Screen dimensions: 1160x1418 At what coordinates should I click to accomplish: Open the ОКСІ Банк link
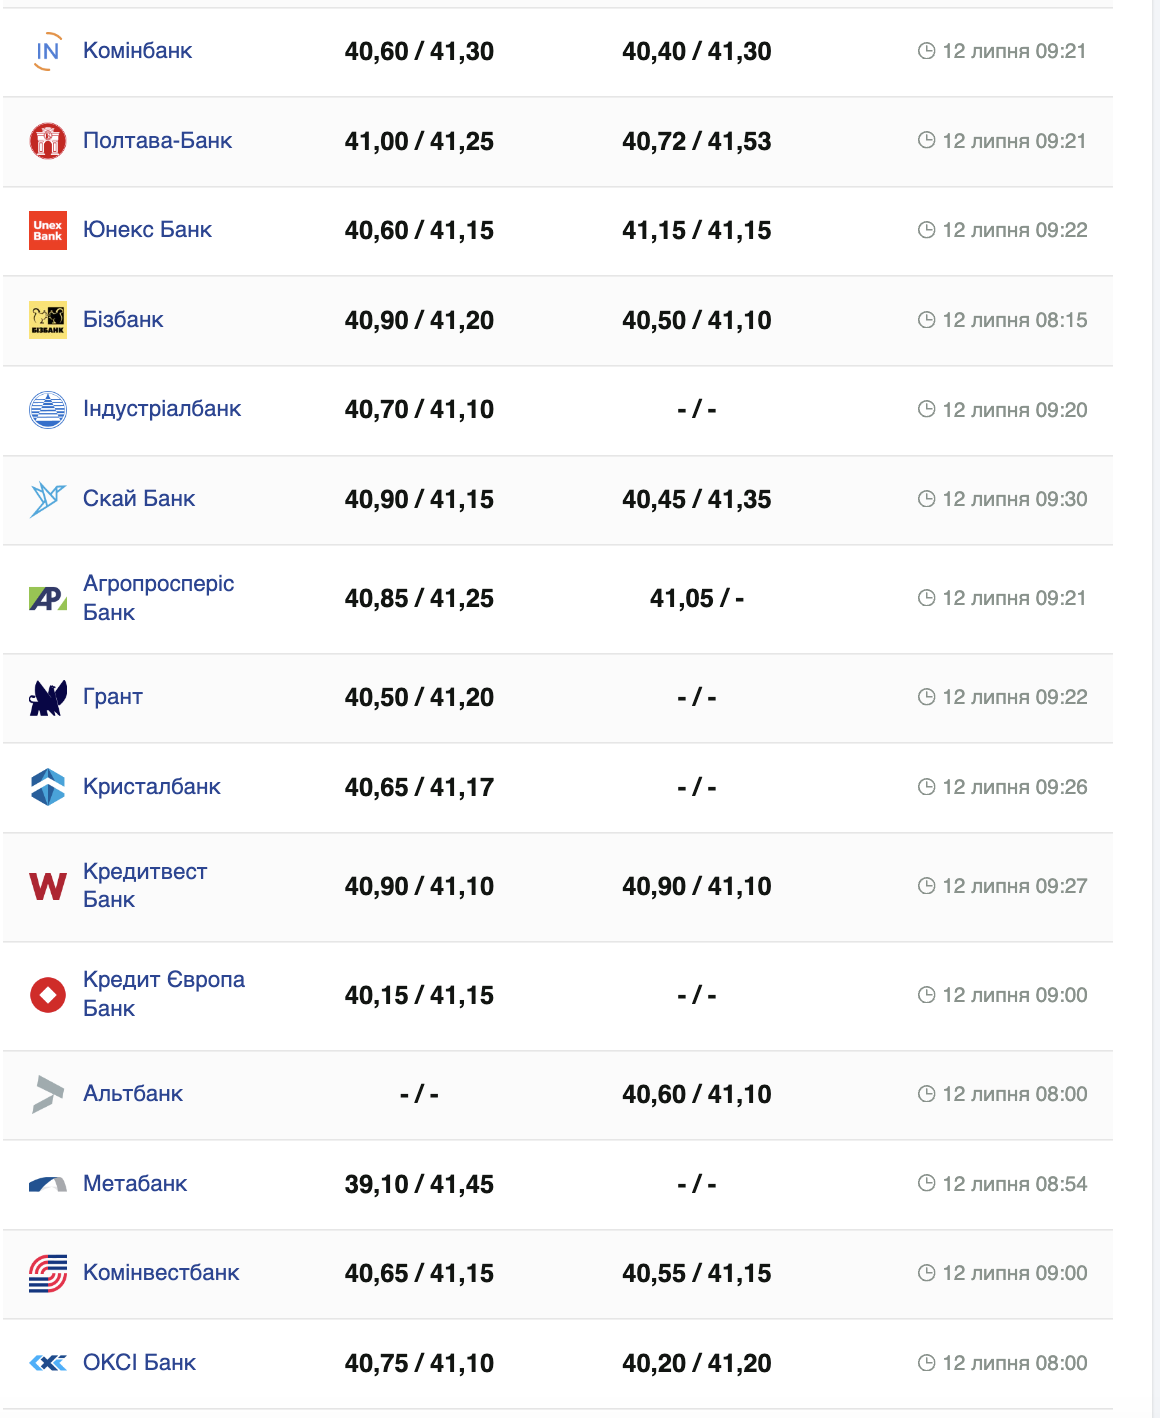pos(139,1363)
